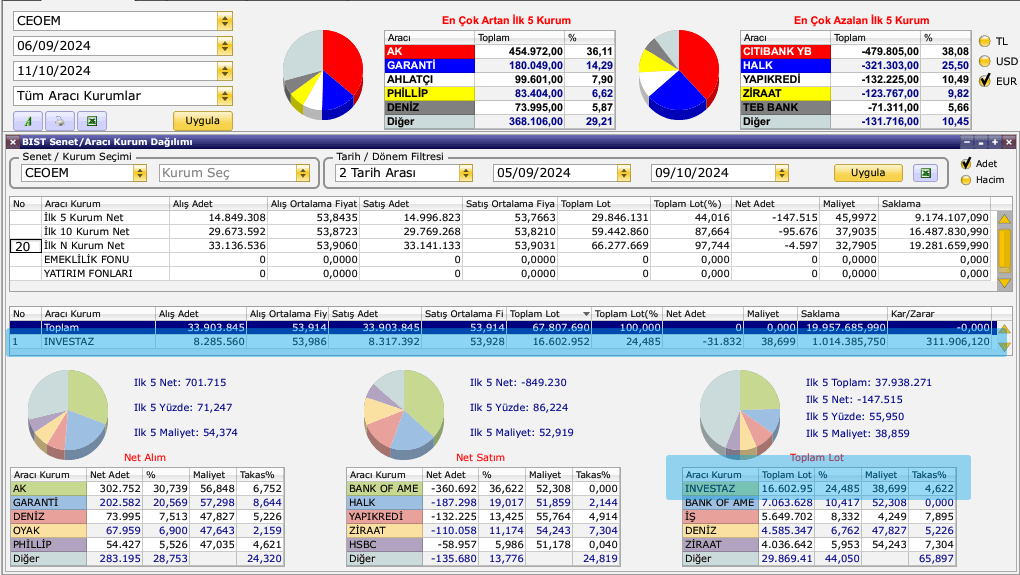Open the Kurum Seç dropdown
This screenshot has height=575, width=1020.
(x=302, y=173)
